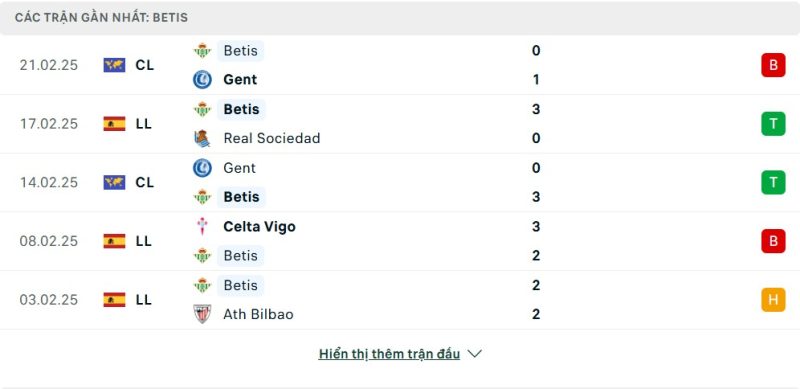This screenshot has height=389, width=800.
Task: Click the Spain flag icon on 08.02.25
Action: pos(114,241)
